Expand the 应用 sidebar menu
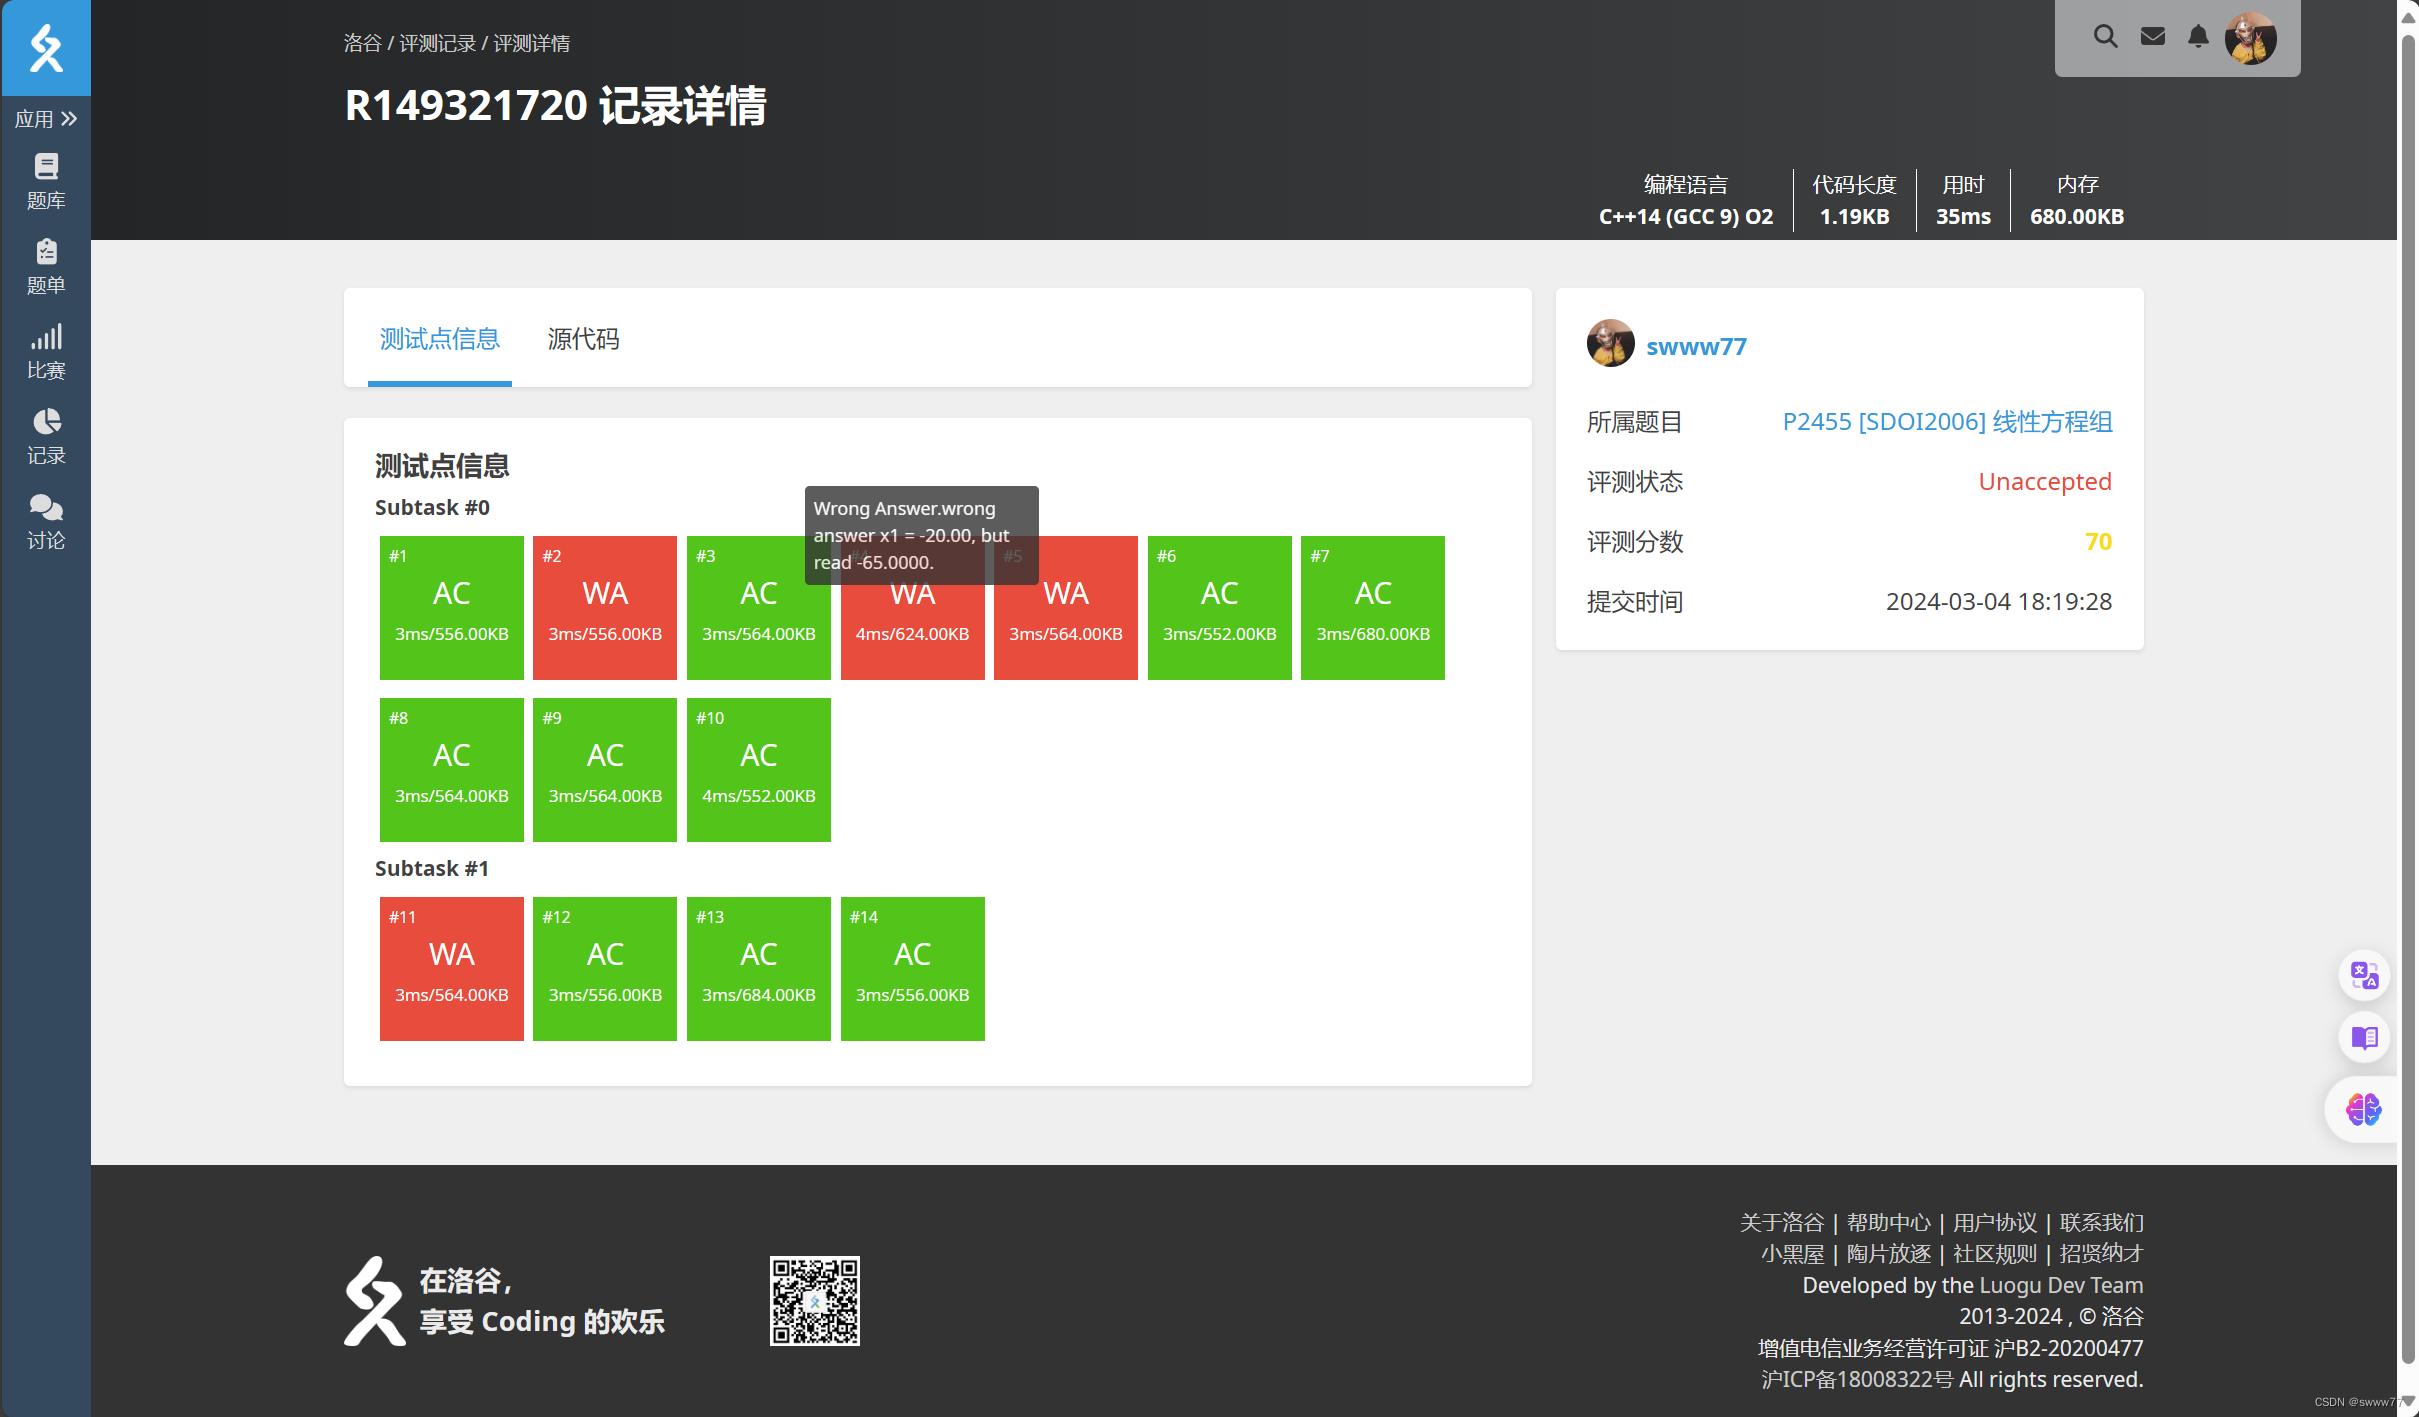Viewport: 2419px width, 1417px height. point(45,119)
